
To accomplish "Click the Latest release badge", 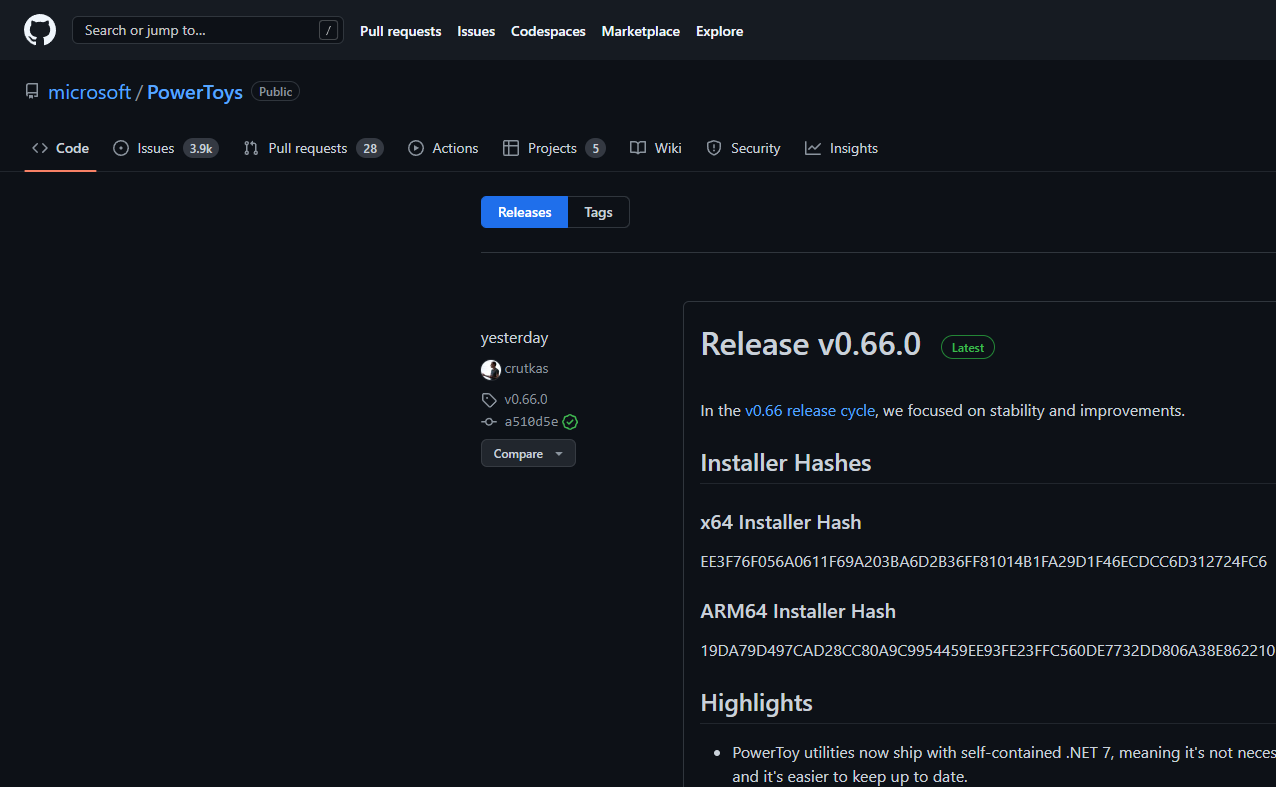I will 968,348.
